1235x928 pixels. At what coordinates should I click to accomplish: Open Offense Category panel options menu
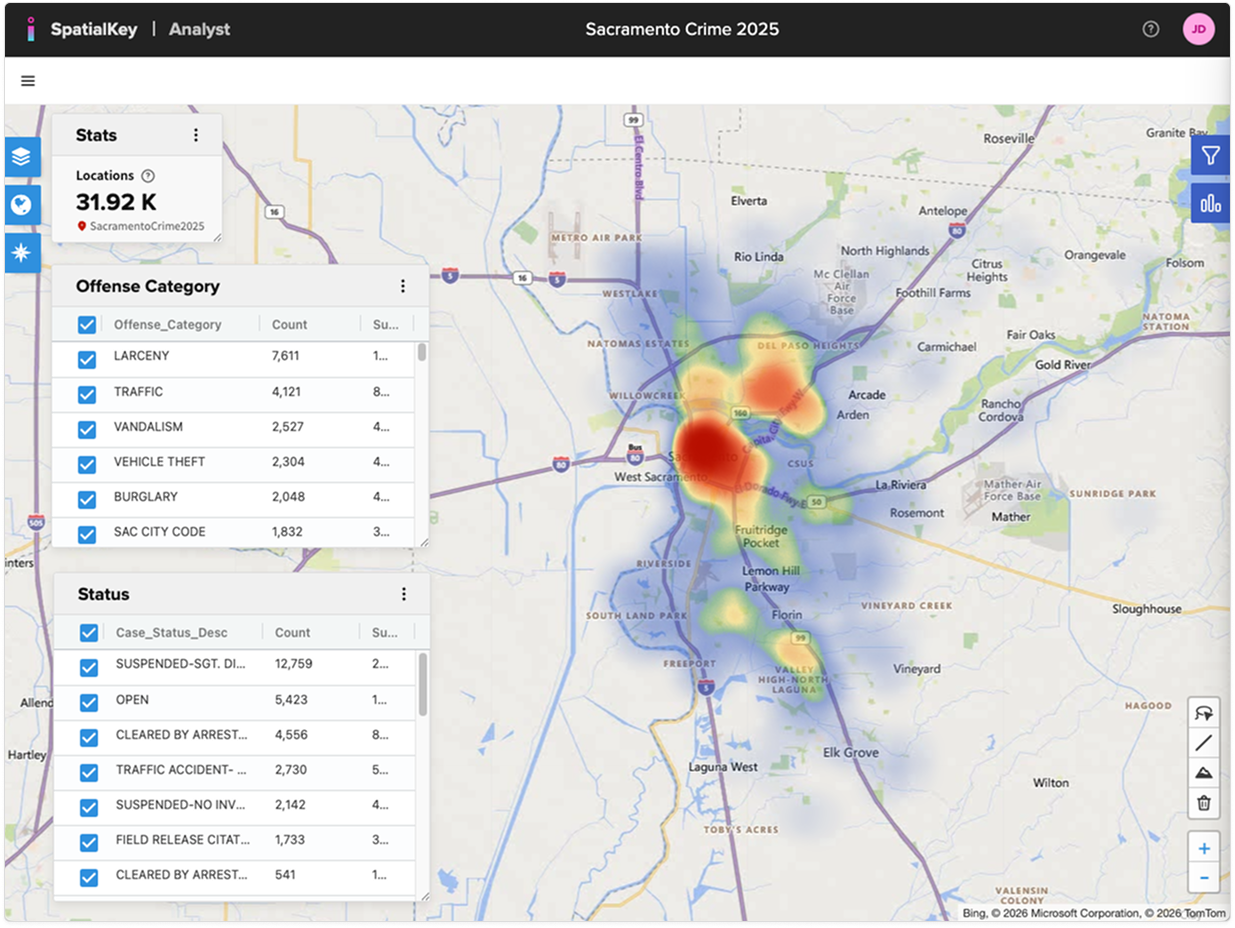pyautogui.click(x=403, y=286)
